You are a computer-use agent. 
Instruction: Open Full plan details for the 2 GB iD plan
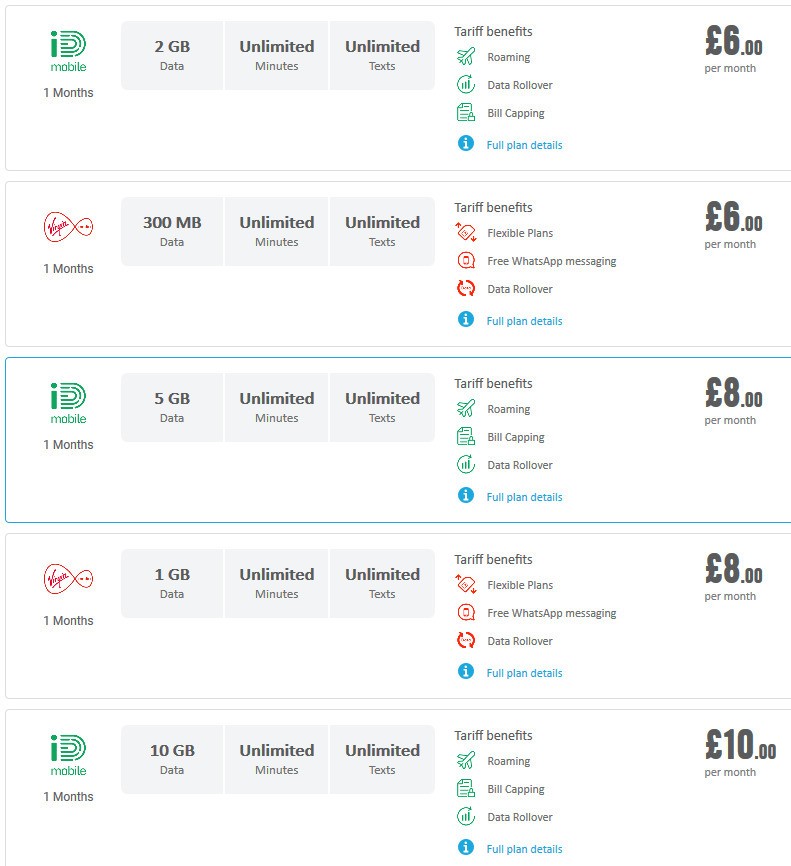[524, 144]
